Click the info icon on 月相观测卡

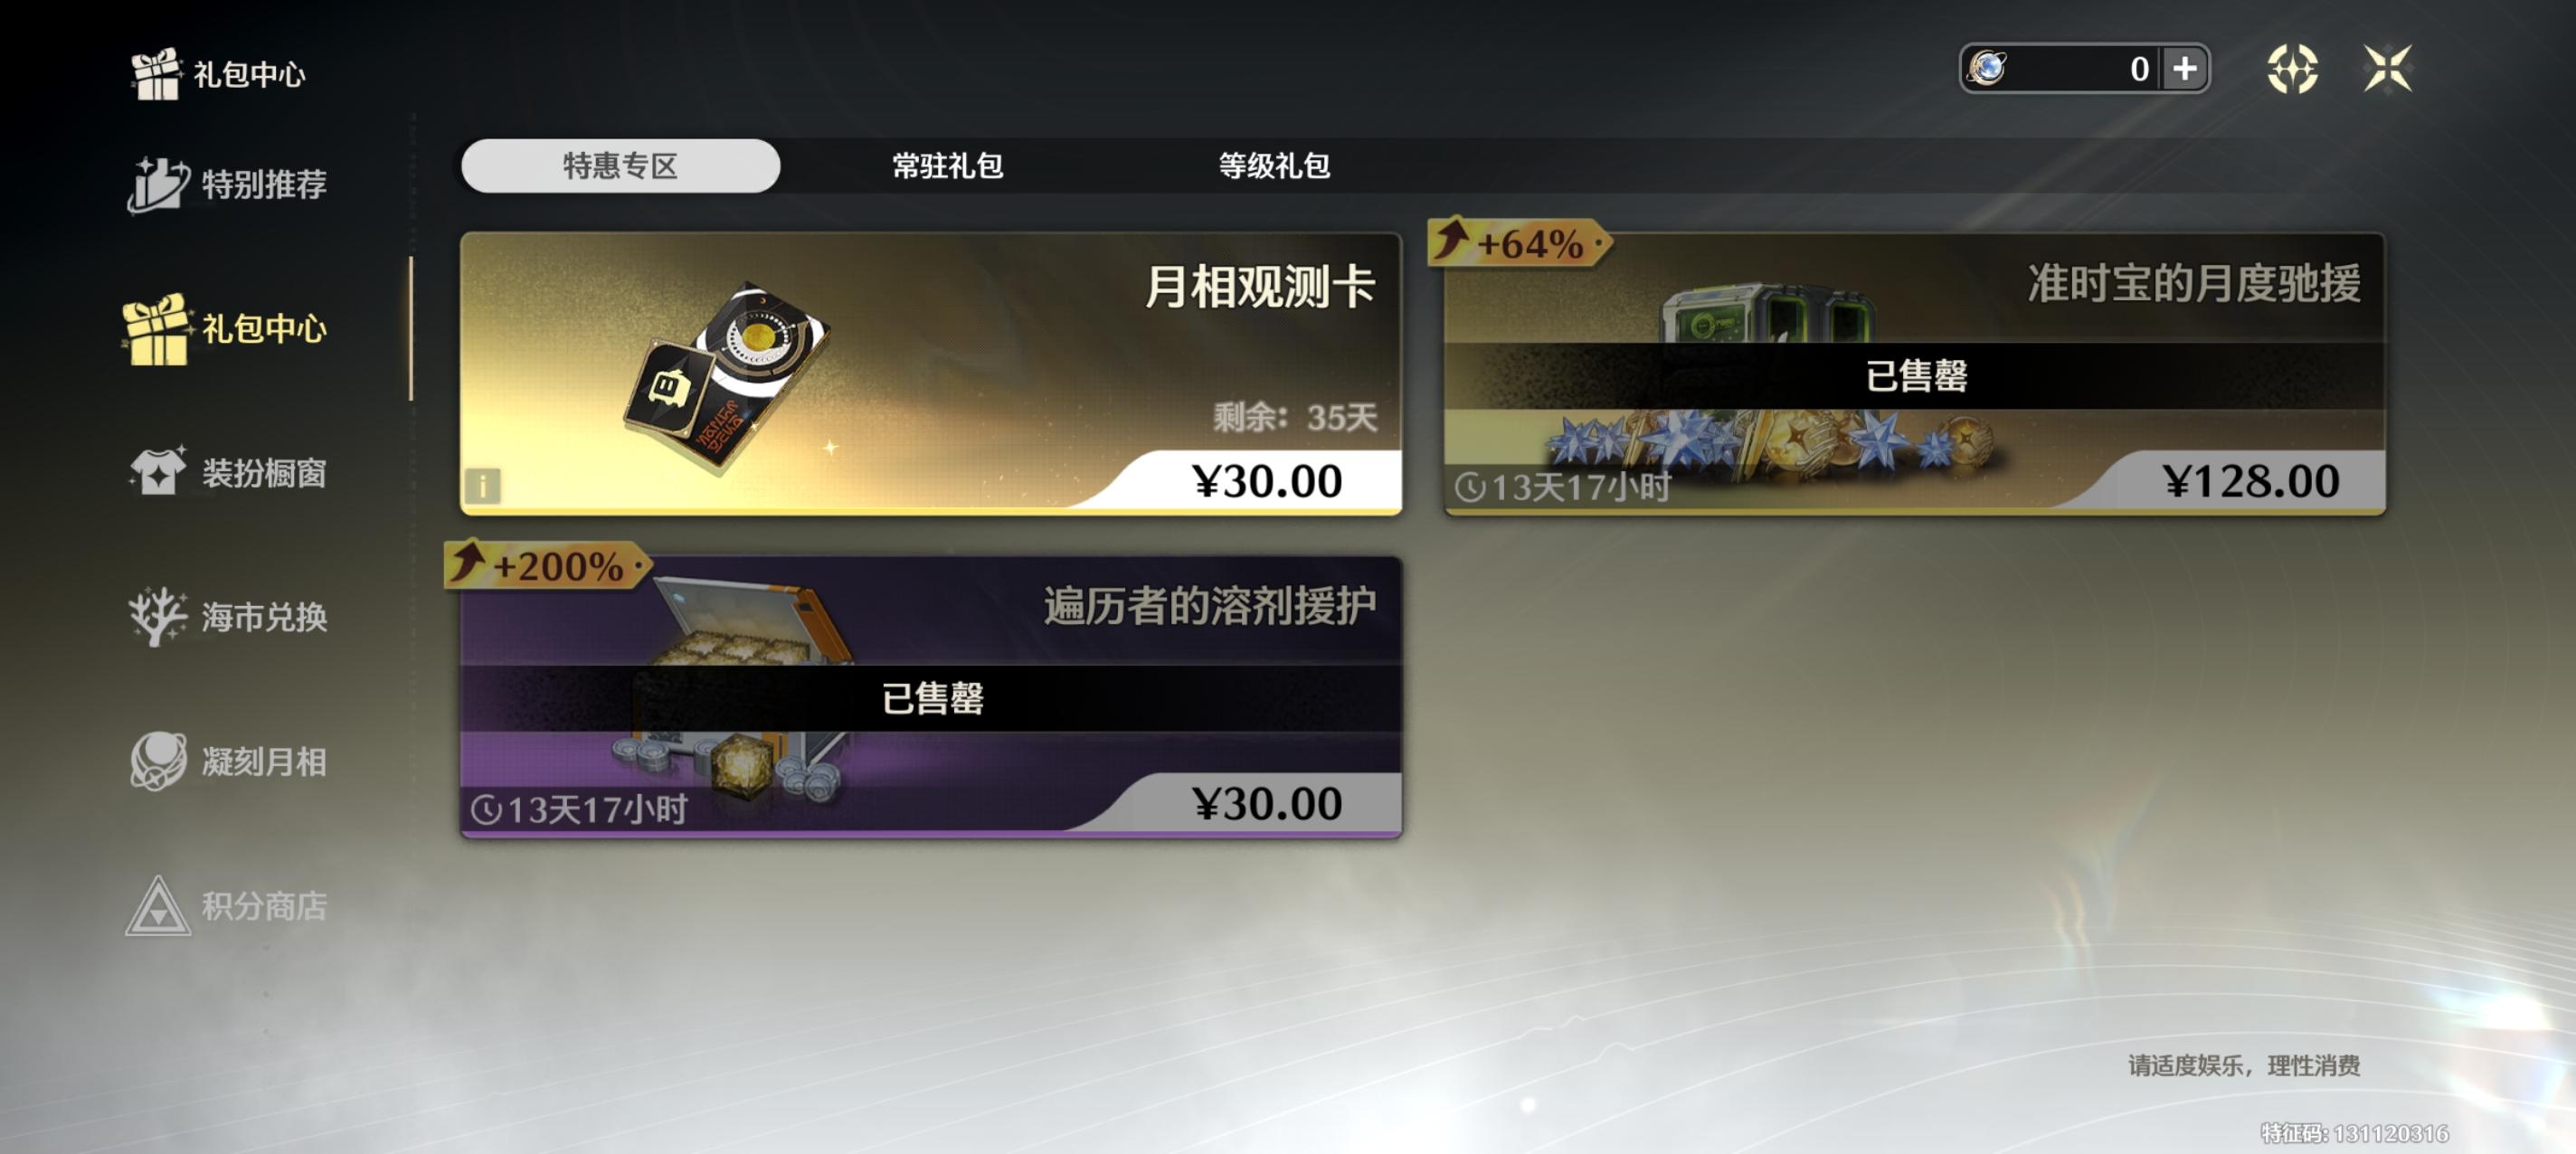click(x=483, y=486)
